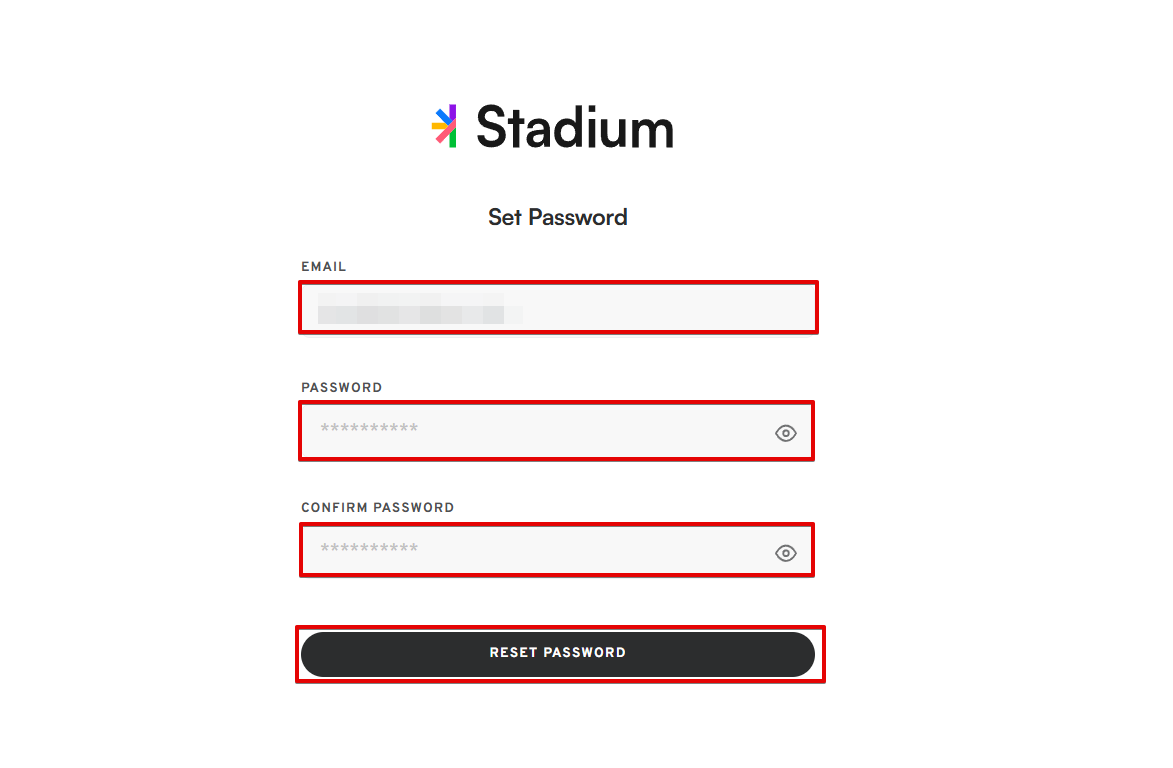Click the Reset Password button

coord(557,654)
